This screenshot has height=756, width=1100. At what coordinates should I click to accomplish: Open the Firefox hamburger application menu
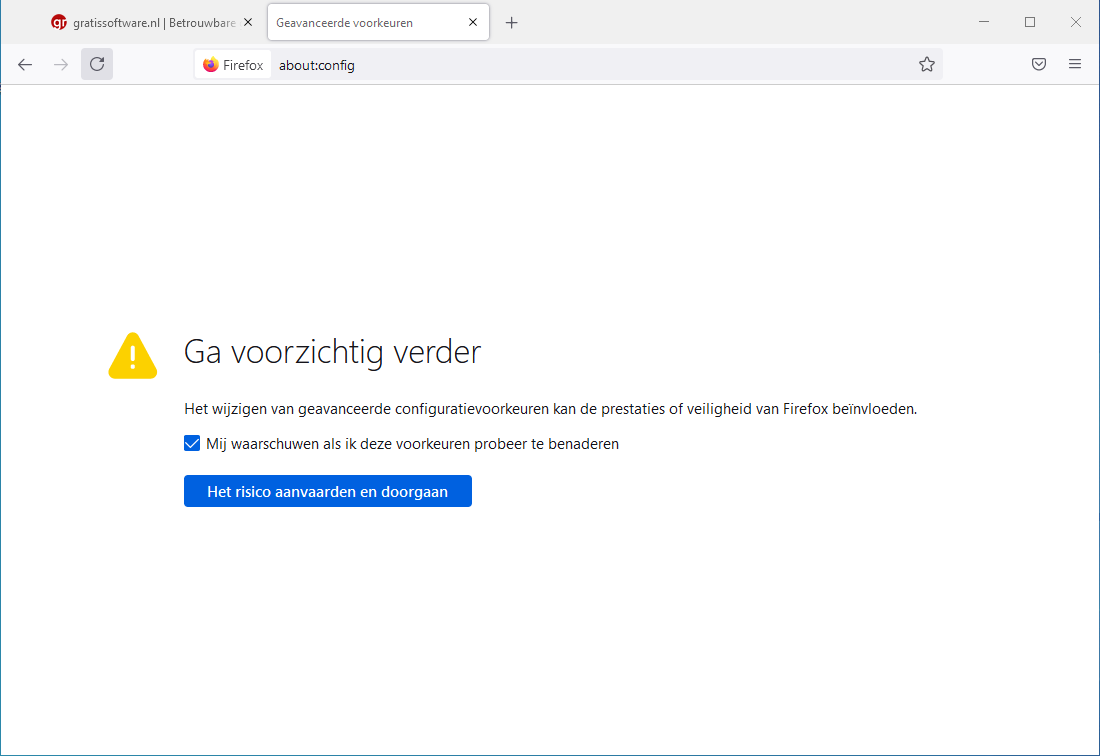tap(1075, 64)
